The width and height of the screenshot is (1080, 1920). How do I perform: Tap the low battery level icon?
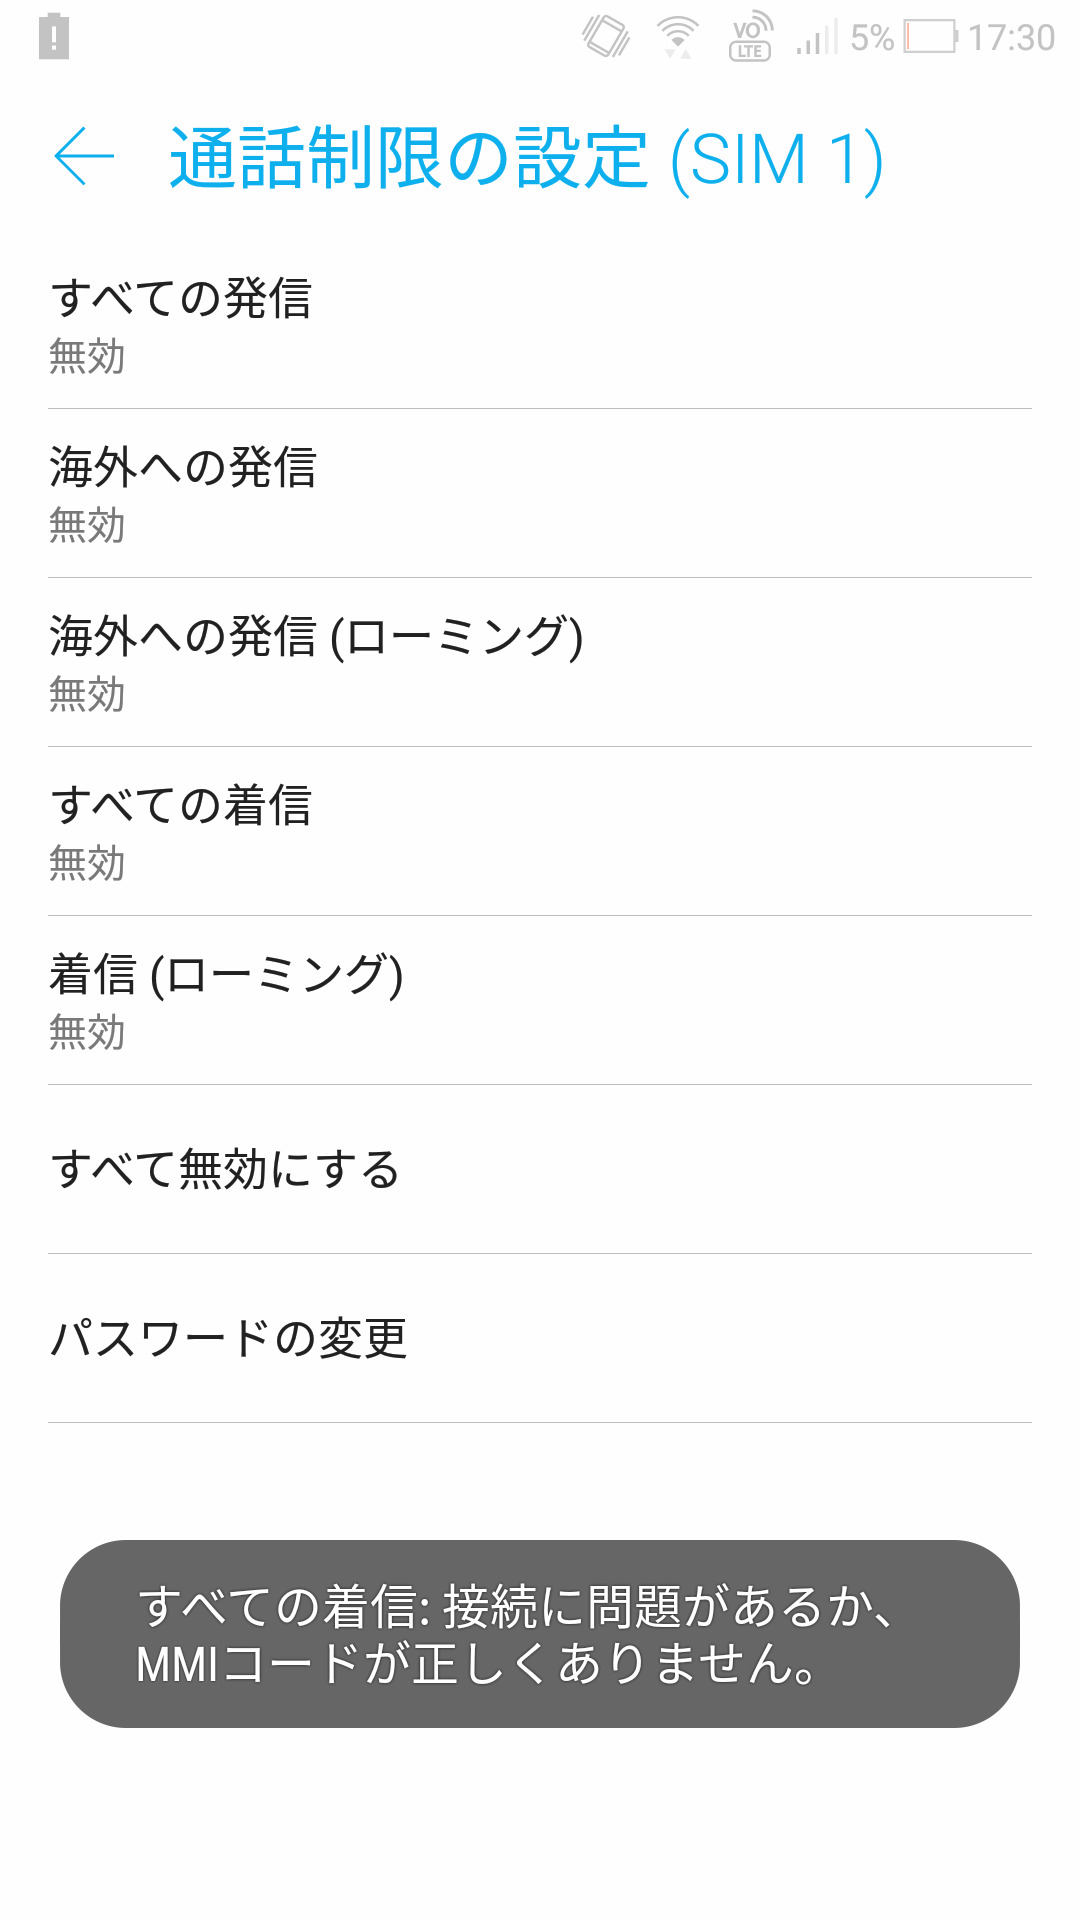pos(931,38)
